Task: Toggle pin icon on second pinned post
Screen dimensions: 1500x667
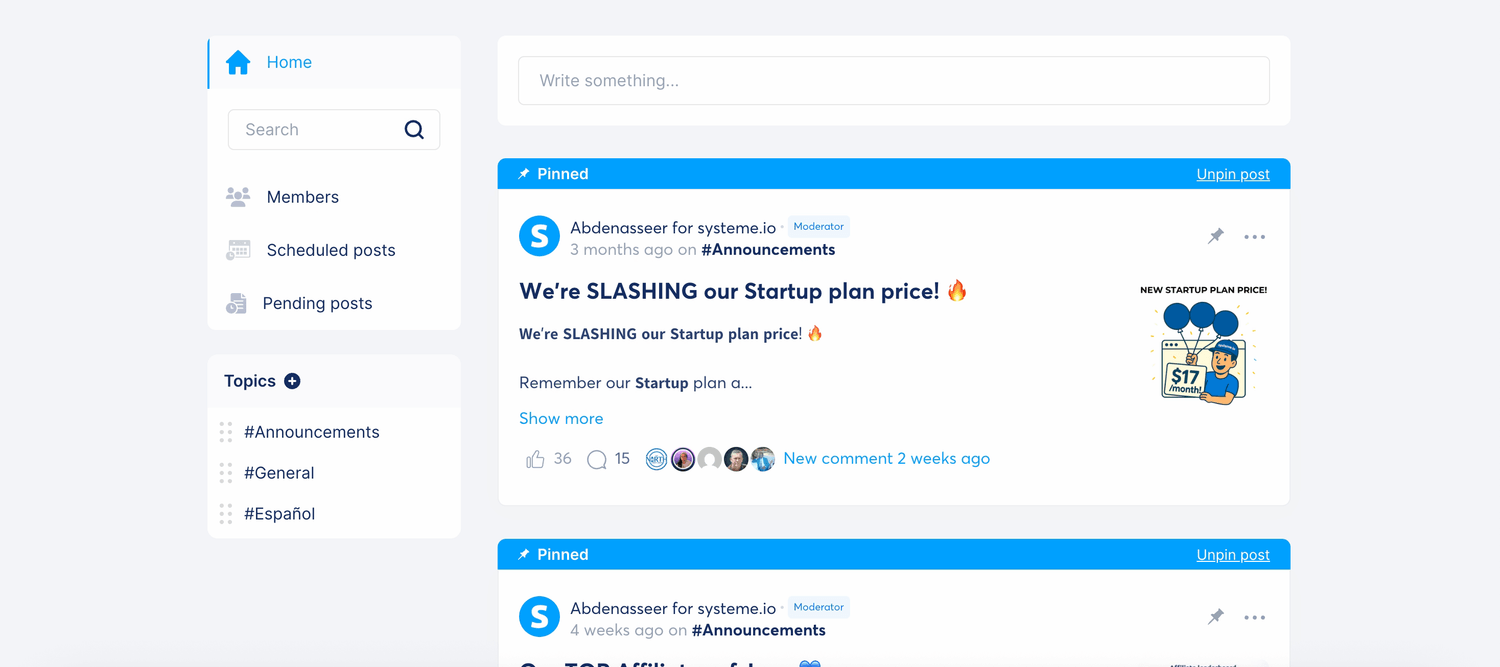Action: 1216,617
